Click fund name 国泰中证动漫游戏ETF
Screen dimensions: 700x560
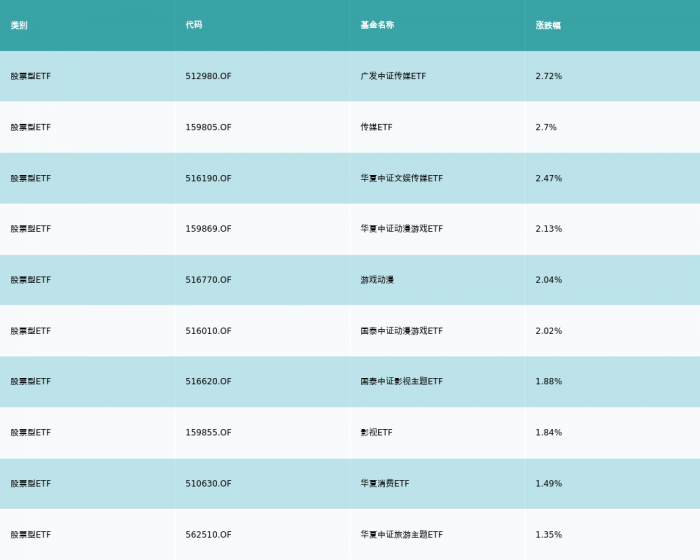click(402, 331)
